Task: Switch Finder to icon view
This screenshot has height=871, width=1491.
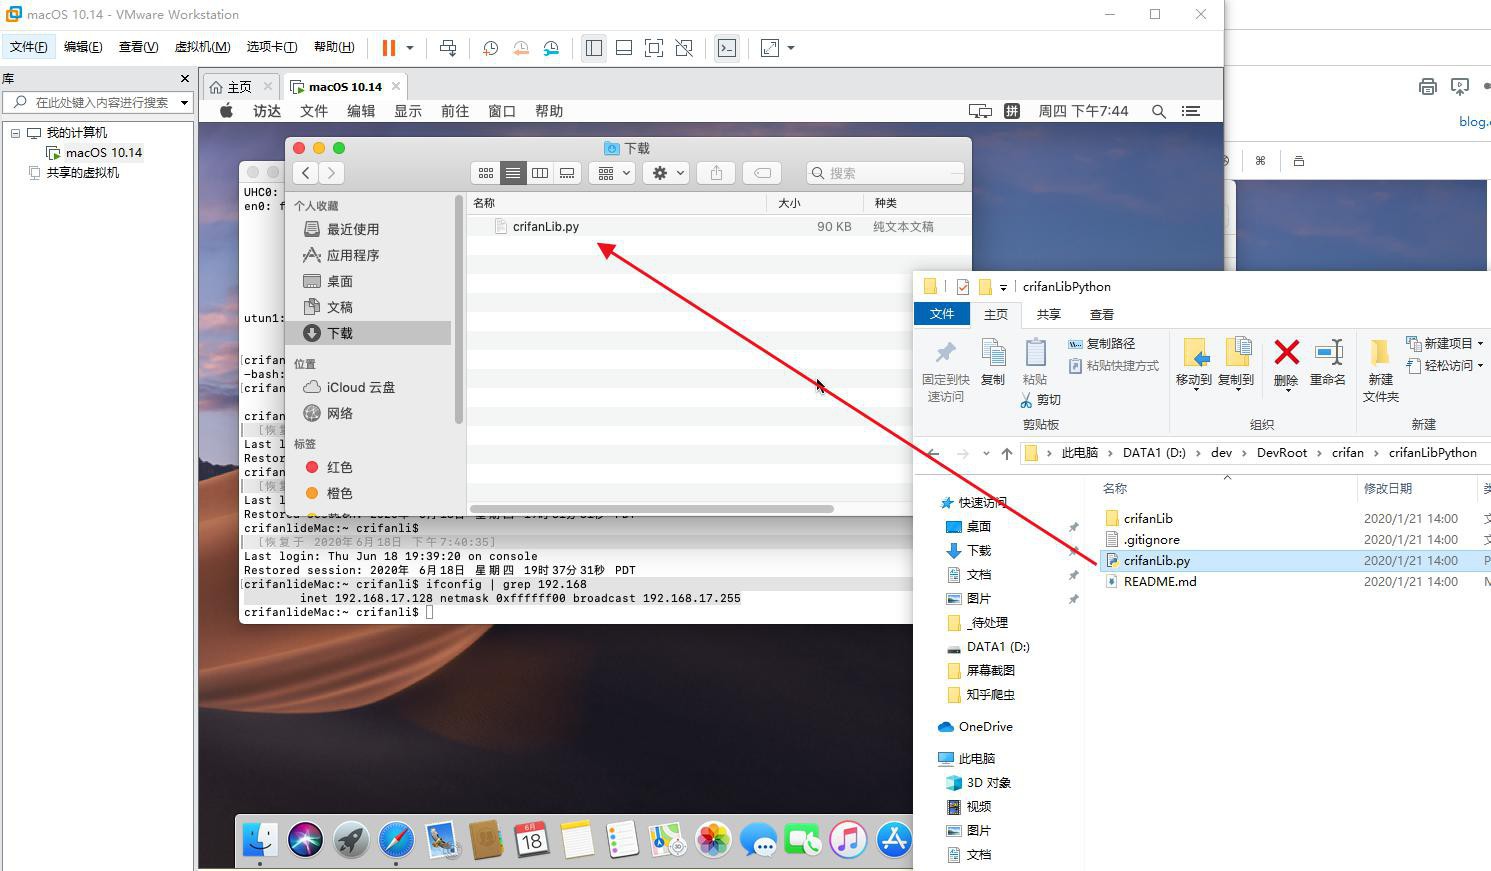Action: pyautogui.click(x=486, y=173)
